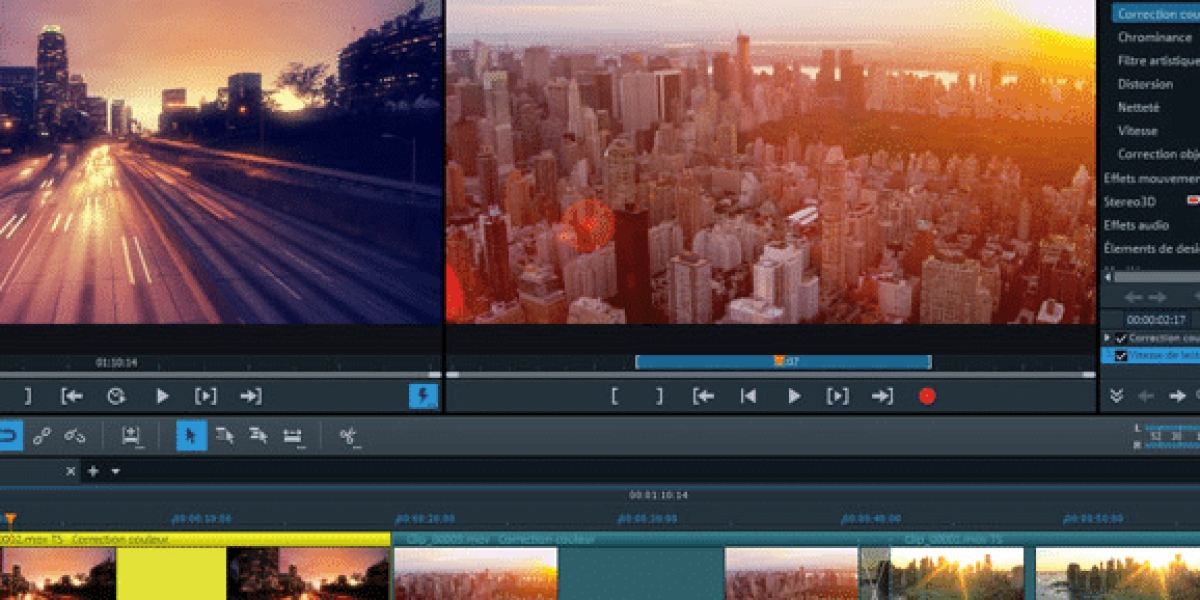Collapse keyframe panel with double chevron
Viewport: 1200px width, 600px height.
(1116, 396)
